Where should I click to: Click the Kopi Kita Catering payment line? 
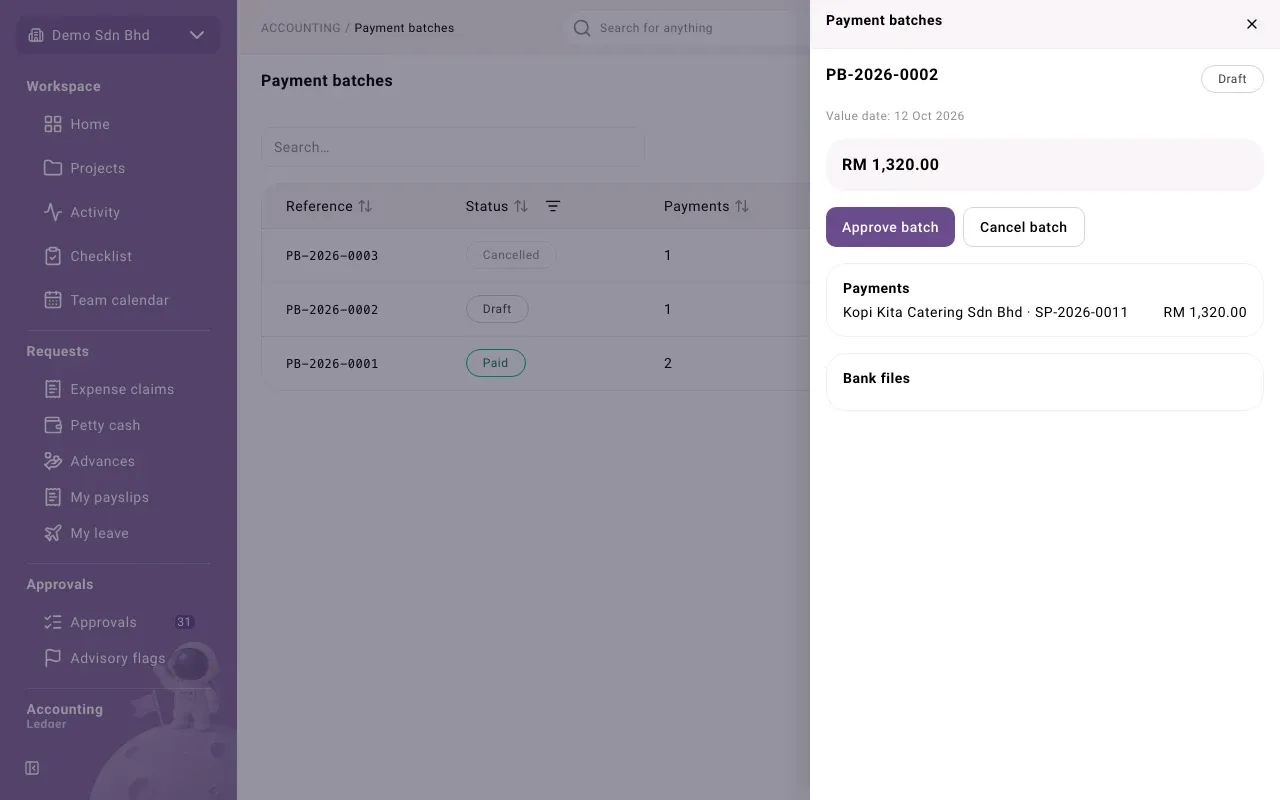(1045, 312)
